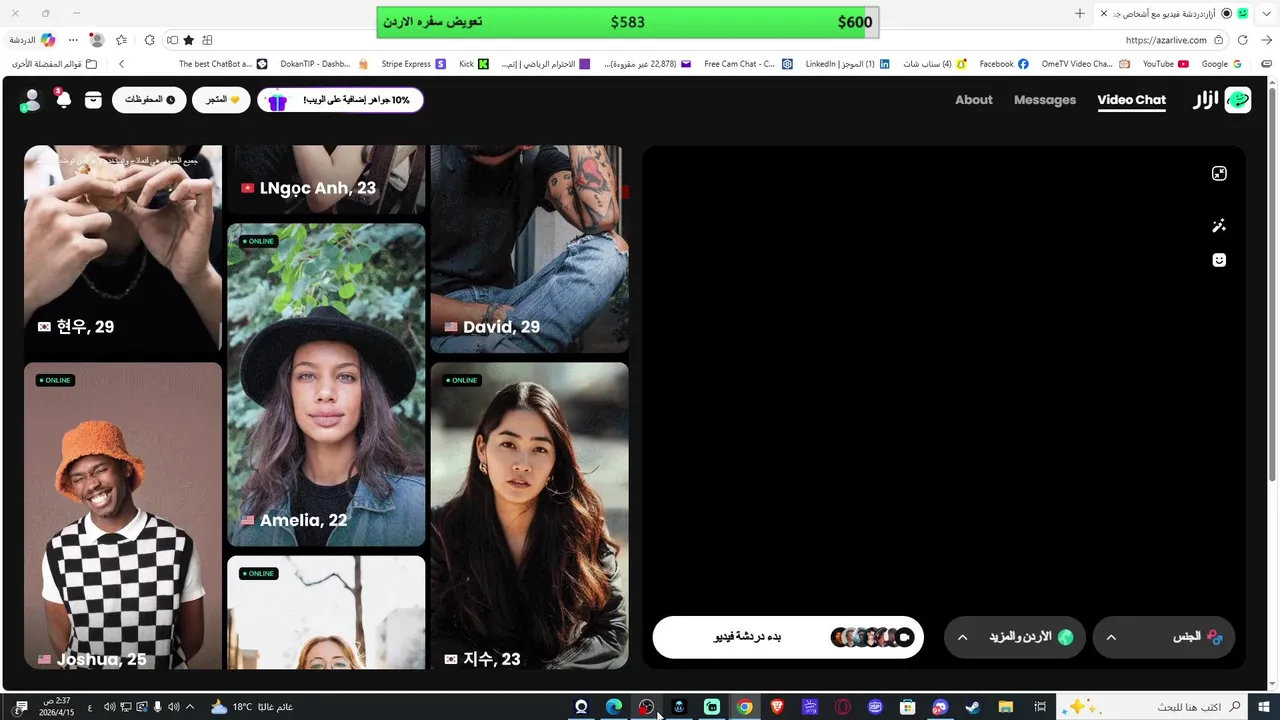The height and width of the screenshot is (720, 1280).
Task: Open the collections icon in the address bar
Action: click(207, 40)
